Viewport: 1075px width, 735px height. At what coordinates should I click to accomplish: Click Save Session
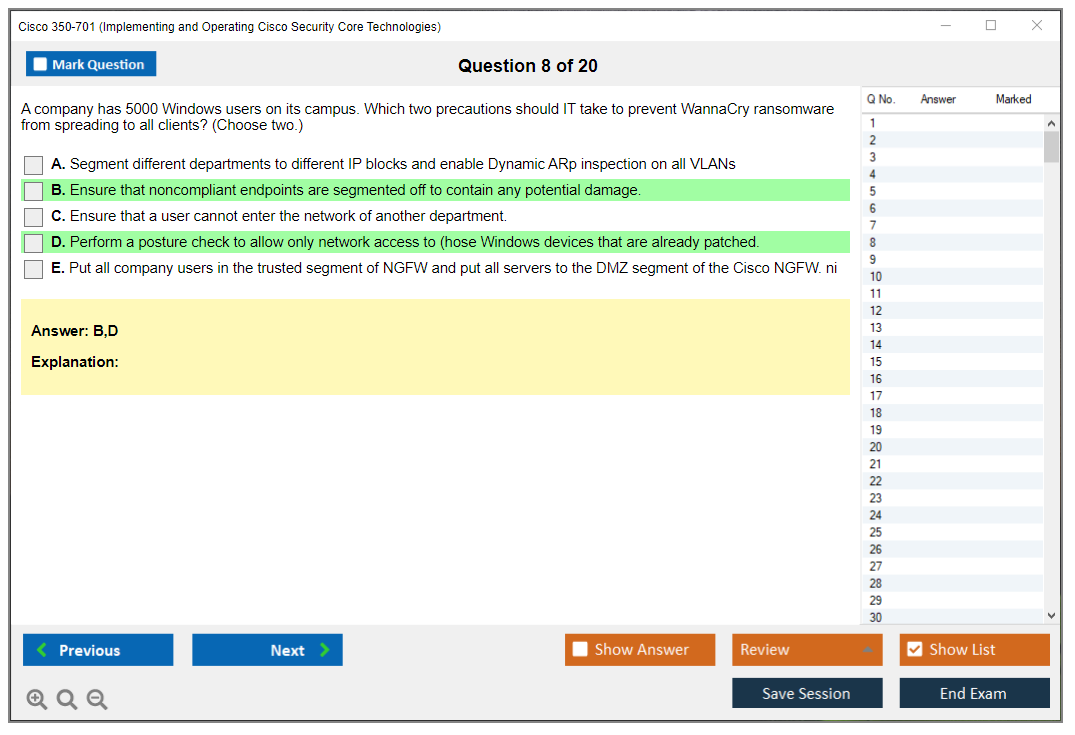[x=807, y=693]
